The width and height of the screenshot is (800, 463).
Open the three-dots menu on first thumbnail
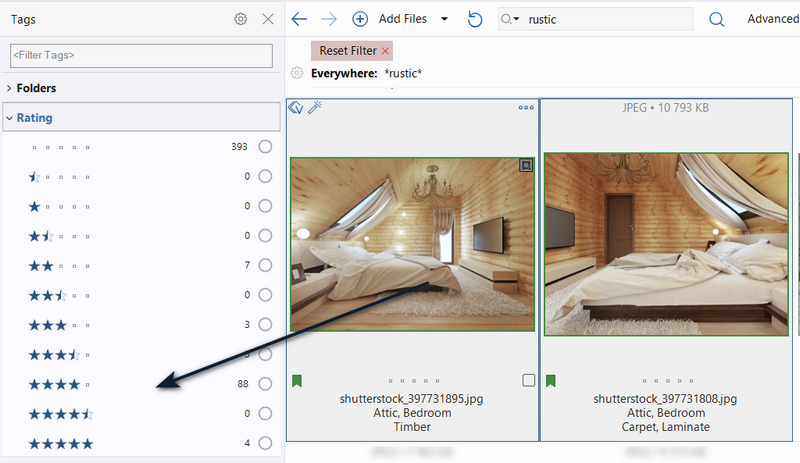(526, 108)
